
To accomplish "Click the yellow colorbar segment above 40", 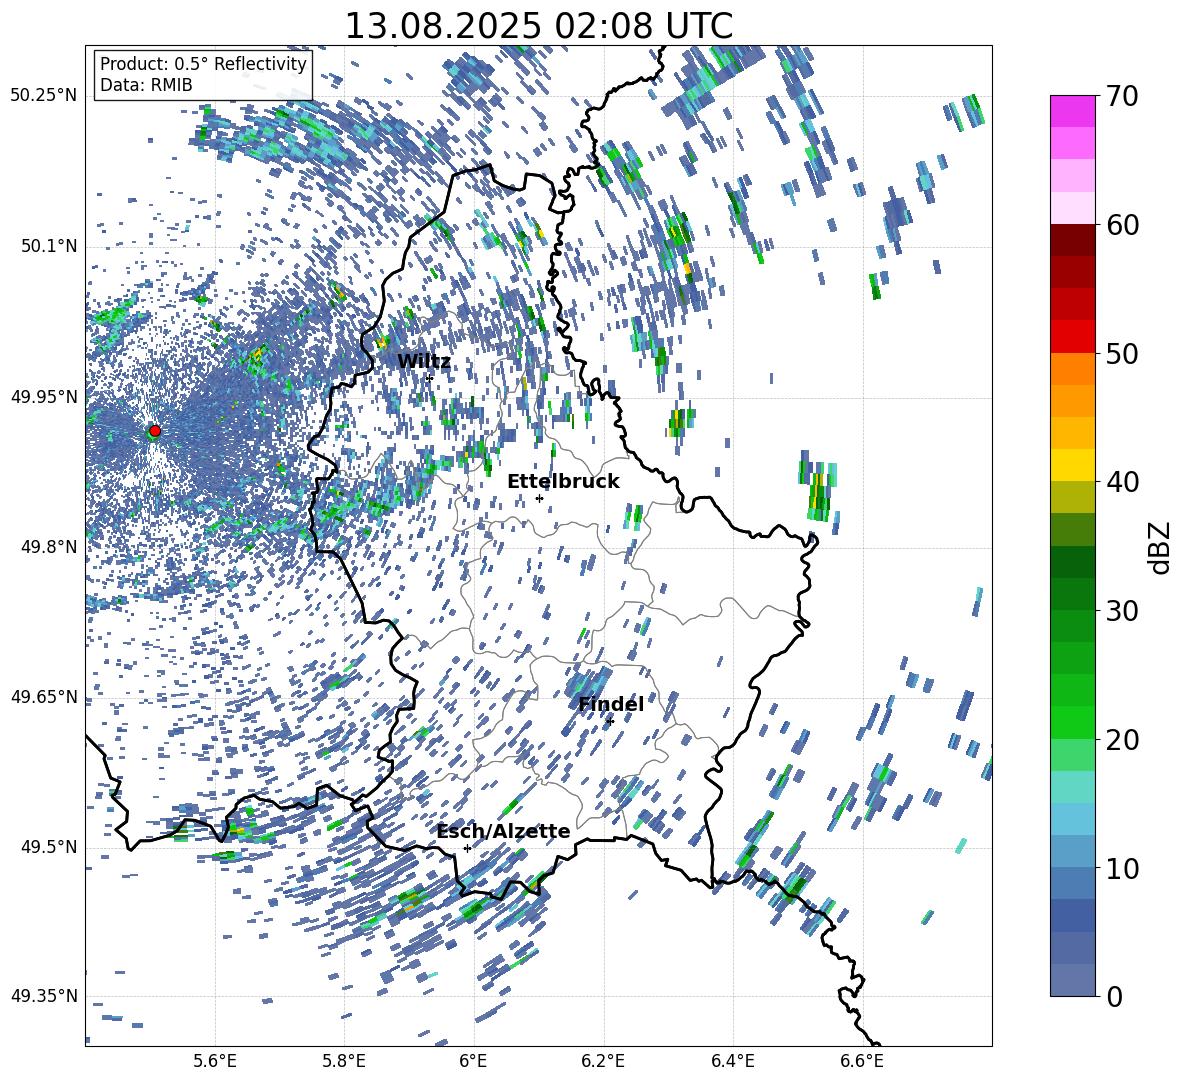I will [x=1072, y=466].
